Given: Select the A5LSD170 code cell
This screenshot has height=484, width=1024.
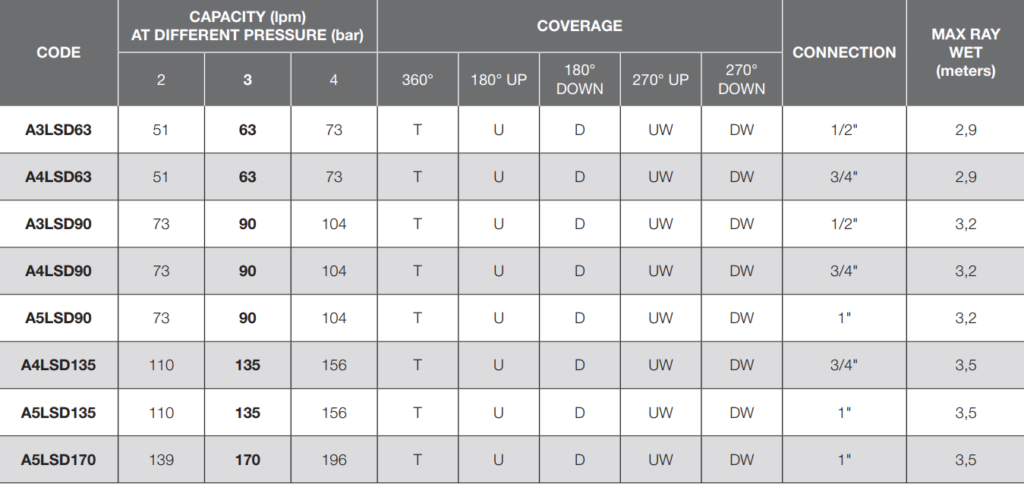Looking at the screenshot, I should click(59, 459).
